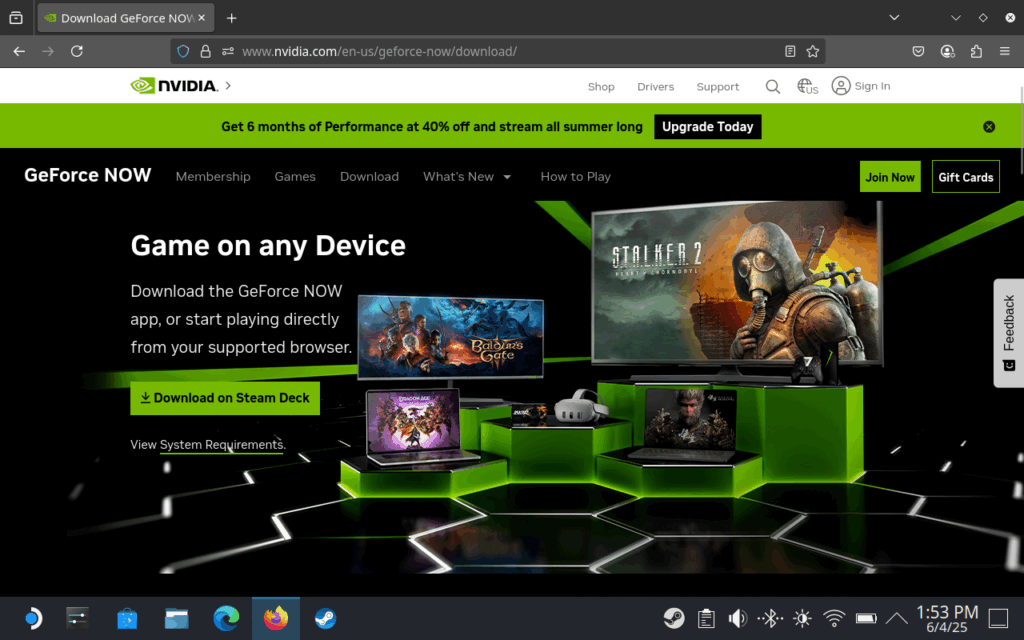The height and width of the screenshot is (640, 1024).
Task: Expand the list all tabs chevron
Action: click(x=894, y=18)
